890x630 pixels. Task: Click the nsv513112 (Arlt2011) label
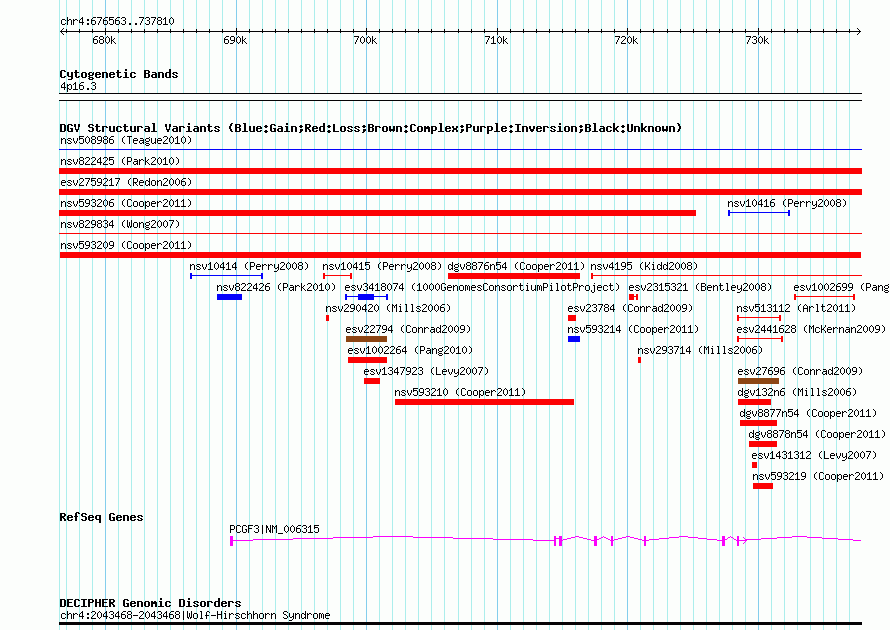796,308
